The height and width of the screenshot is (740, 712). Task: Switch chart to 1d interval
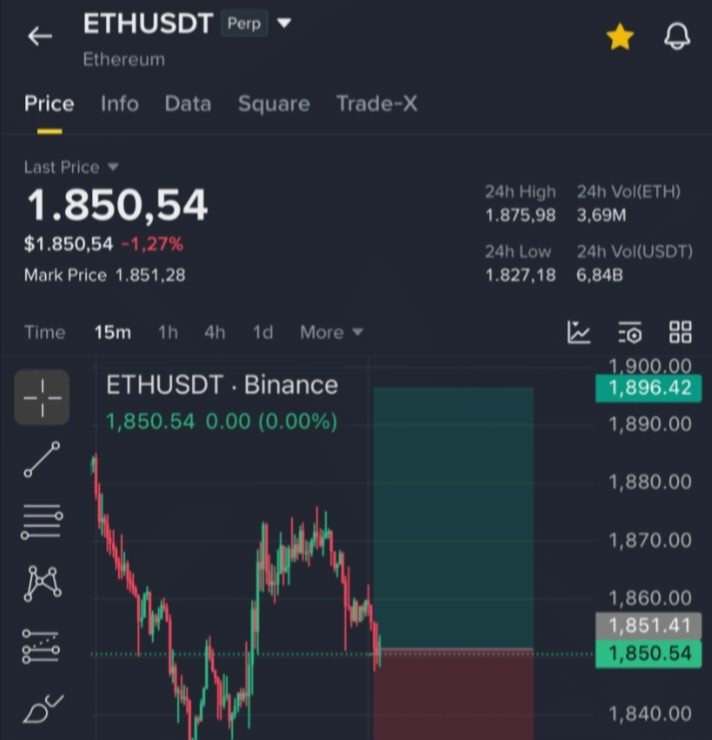click(x=263, y=332)
